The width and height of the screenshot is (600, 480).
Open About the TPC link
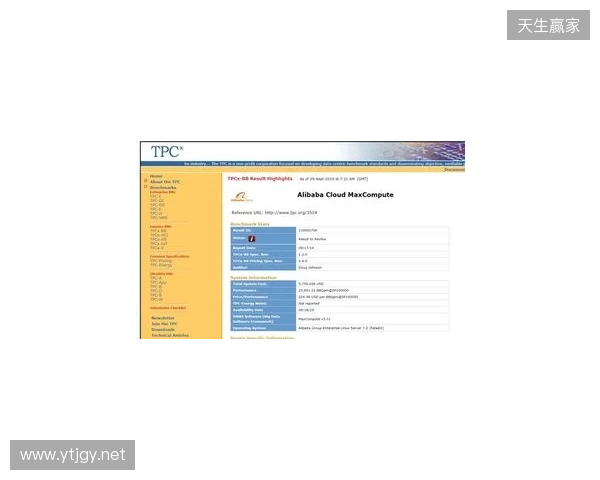[x=165, y=182]
